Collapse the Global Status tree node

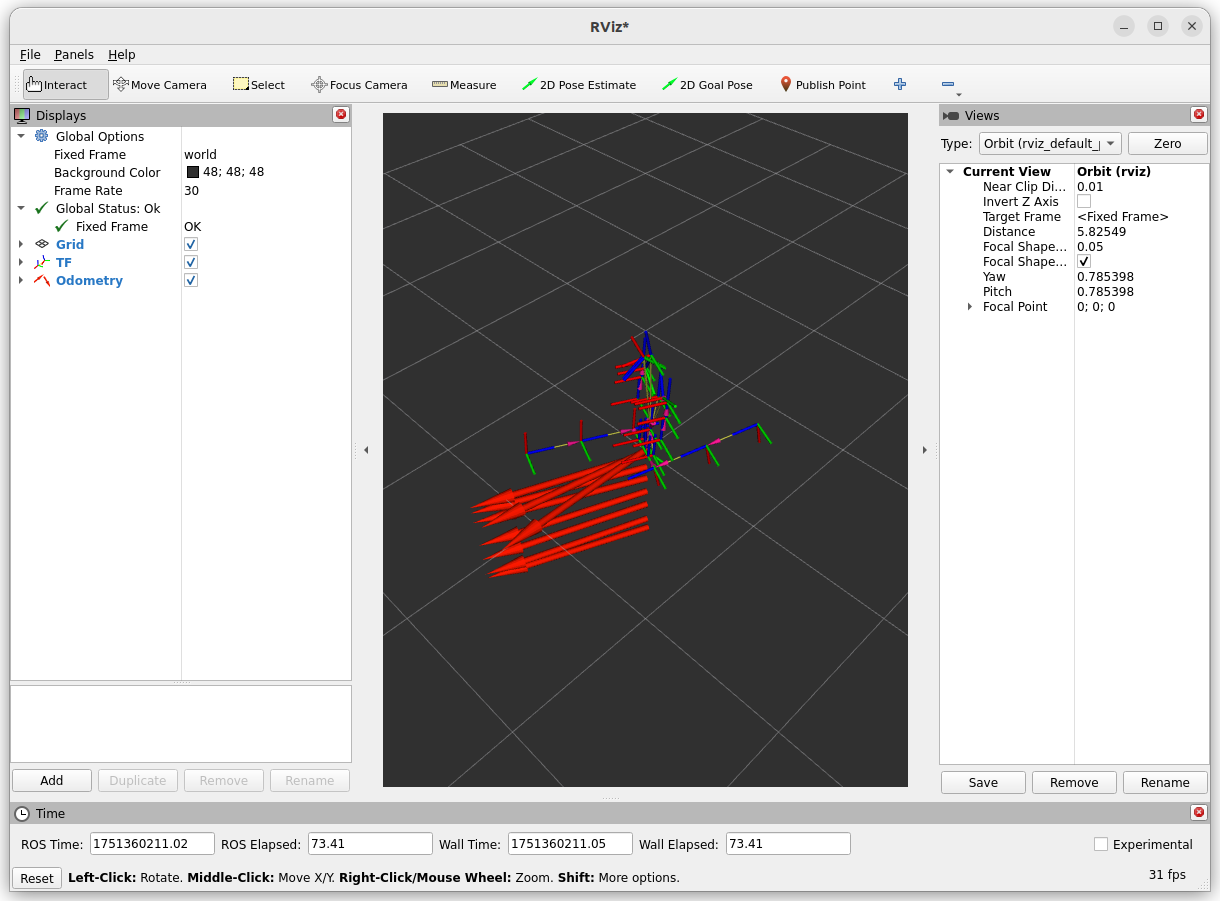[21, 208]
